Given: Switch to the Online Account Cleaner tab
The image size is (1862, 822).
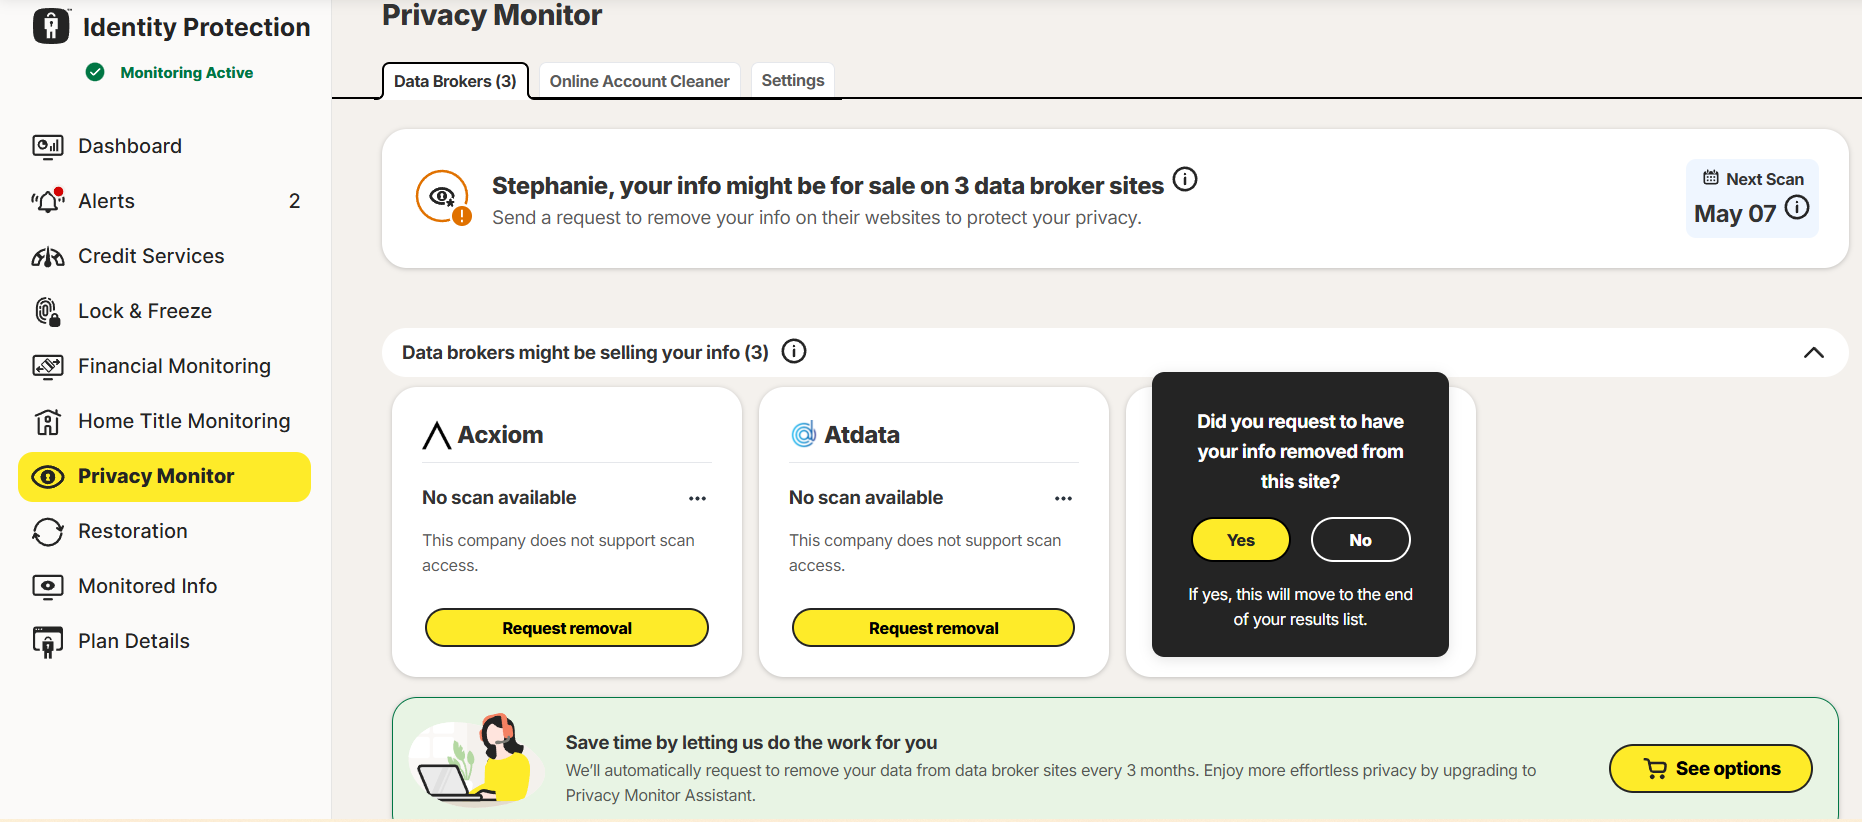Looking at the screenshot, I should click(638, 80).
